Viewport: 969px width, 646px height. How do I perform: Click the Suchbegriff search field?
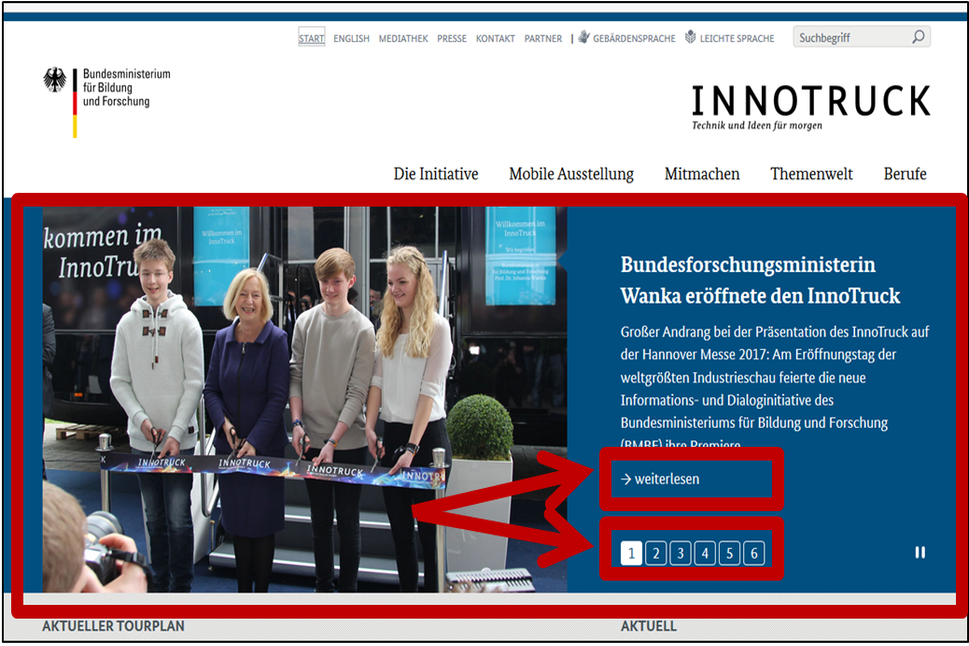[850, 38]
